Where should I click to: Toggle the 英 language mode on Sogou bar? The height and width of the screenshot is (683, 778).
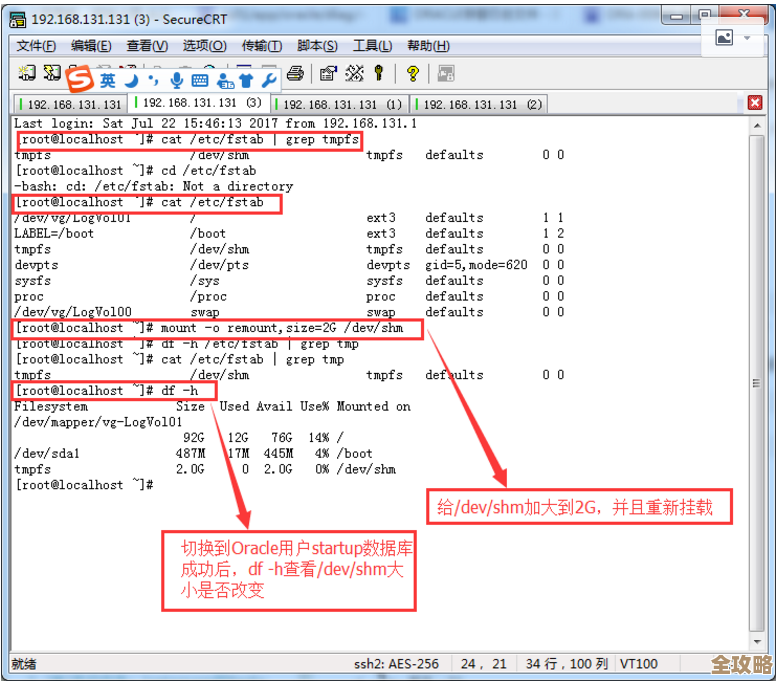pyautogui.click(x=107, y=80)
